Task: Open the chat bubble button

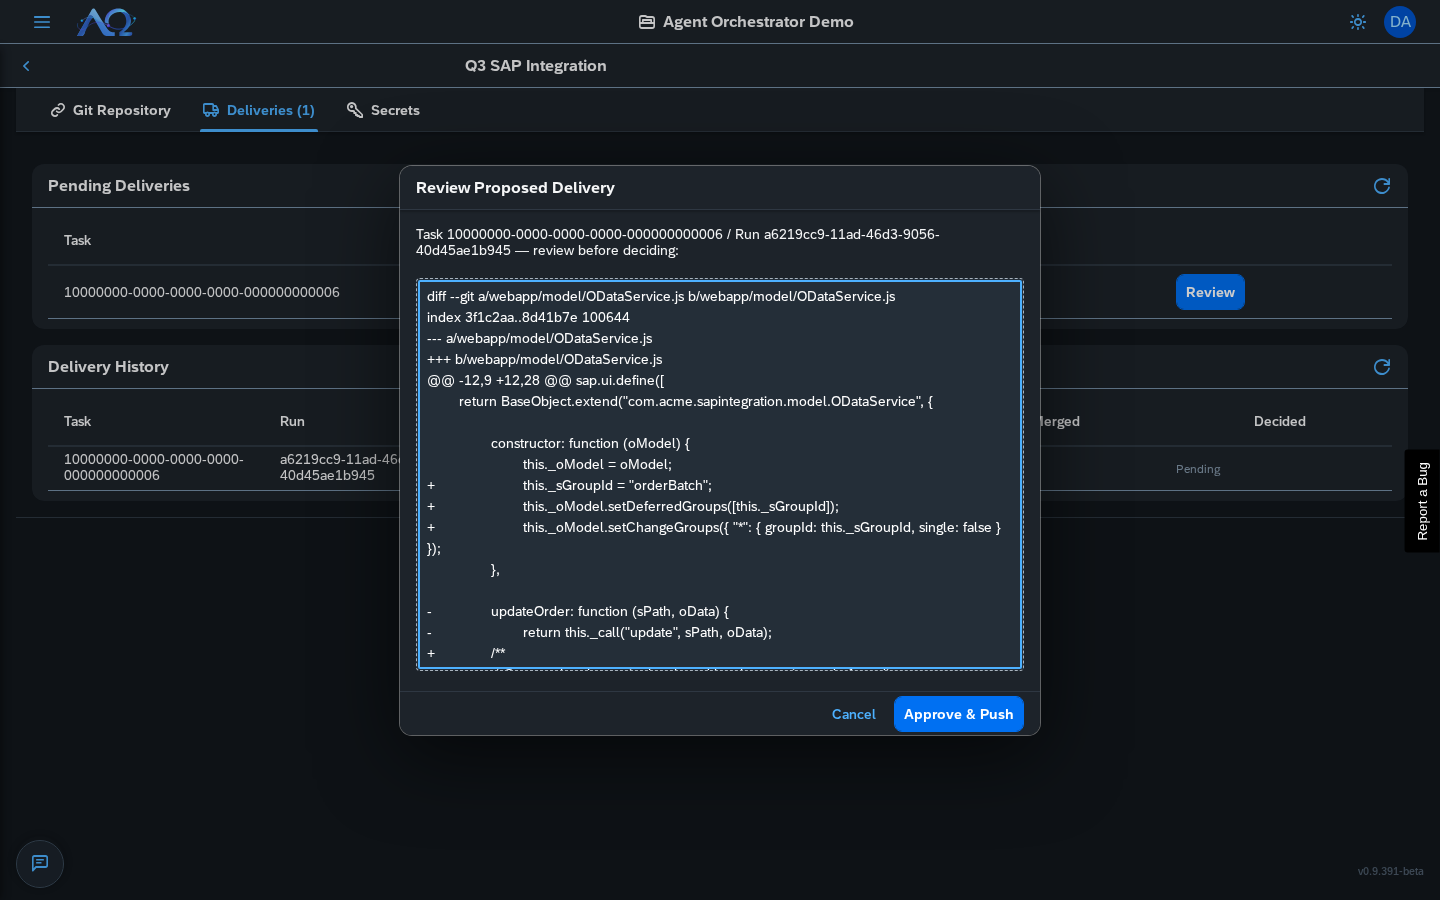Action: pos(40,864)
